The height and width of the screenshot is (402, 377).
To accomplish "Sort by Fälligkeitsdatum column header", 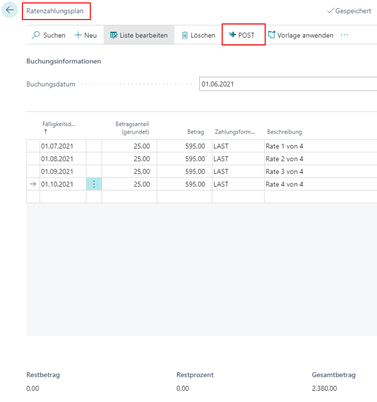I will pos(59,124).
